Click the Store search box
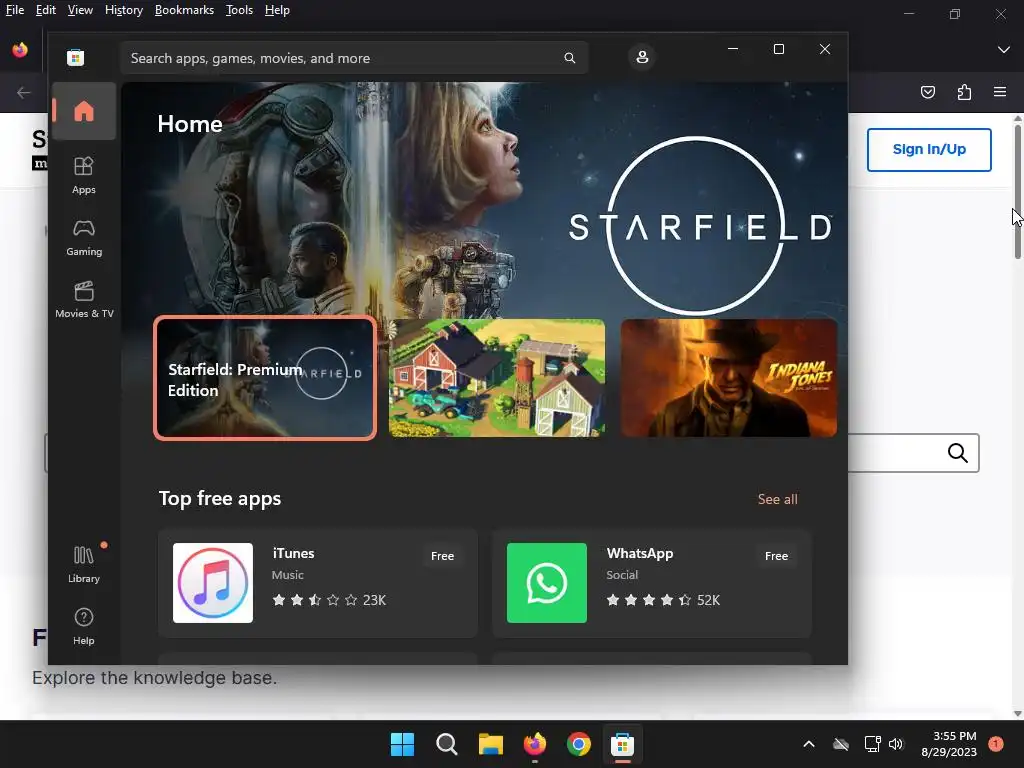The height and width of the screenshot is (768, 1024). tap(354, 58)
